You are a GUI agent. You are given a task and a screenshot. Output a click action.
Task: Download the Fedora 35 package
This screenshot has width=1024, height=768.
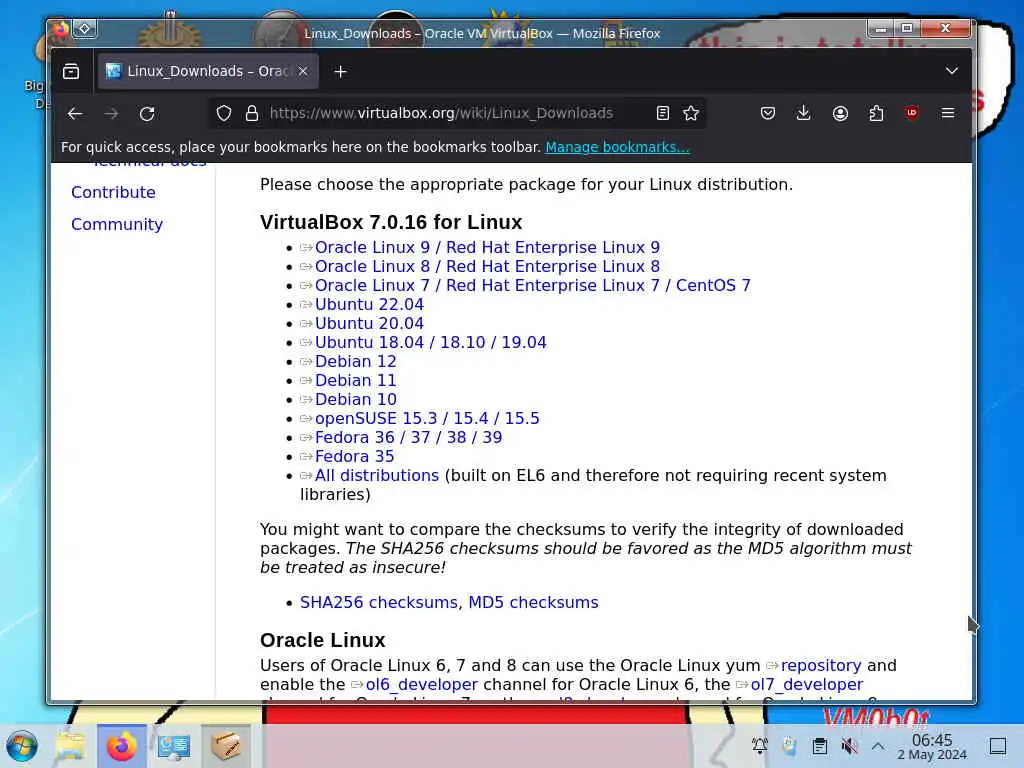pyautogui.click(x=355, y=456)
